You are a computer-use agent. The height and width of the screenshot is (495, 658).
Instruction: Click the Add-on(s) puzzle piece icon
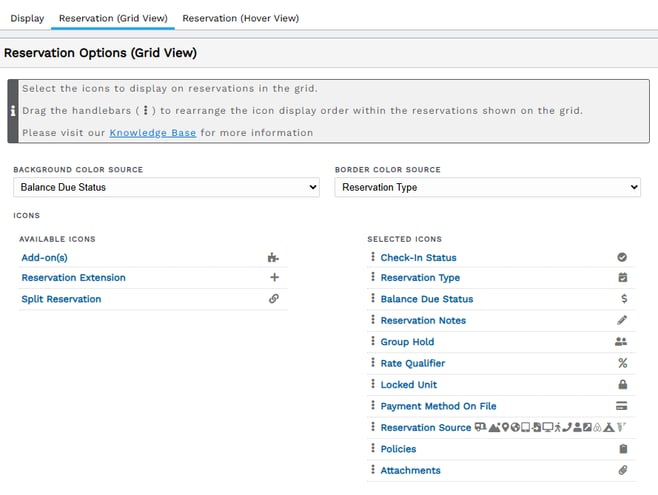pyautogui.click(x=273, y=258)
